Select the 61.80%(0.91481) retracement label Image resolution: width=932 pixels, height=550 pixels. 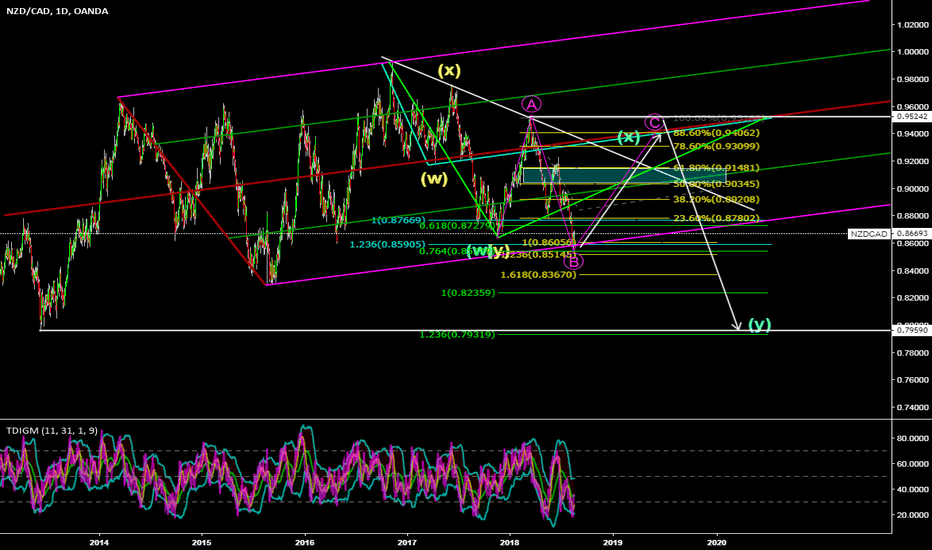coord(716,168)
